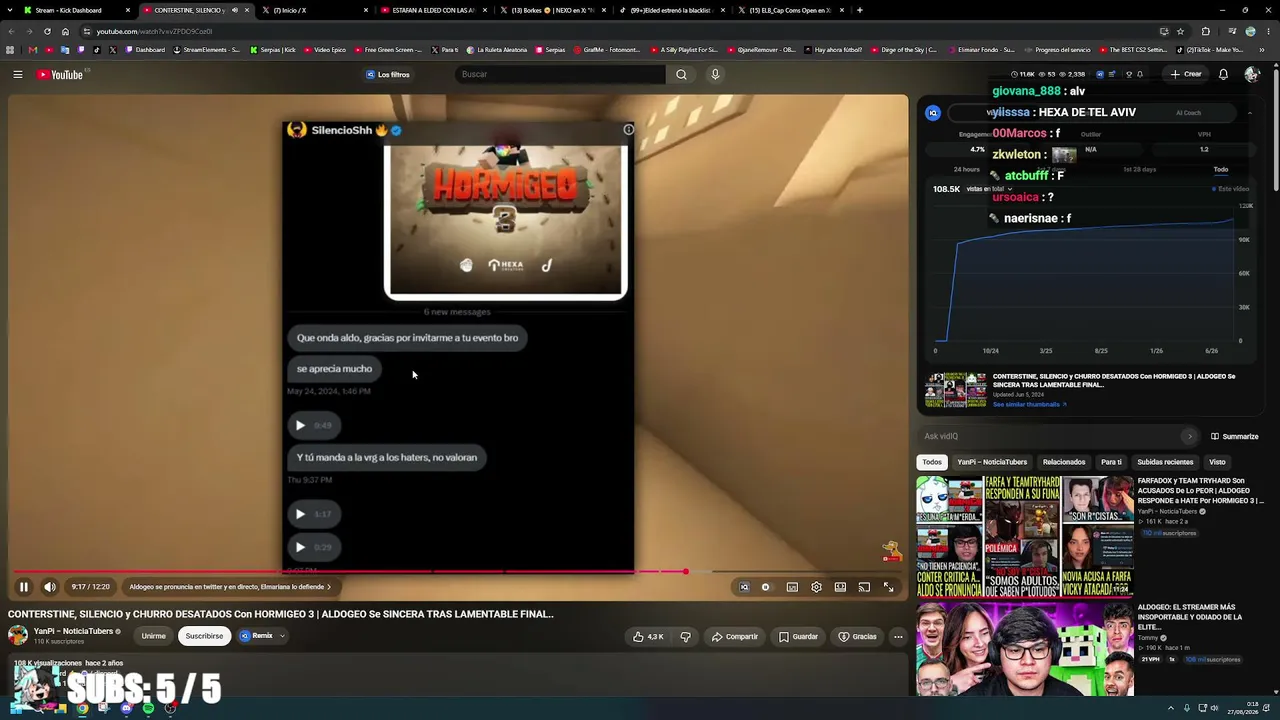Expand the video chapter title chevron
The image size is (1280, 720).
(x=328, y=587)
